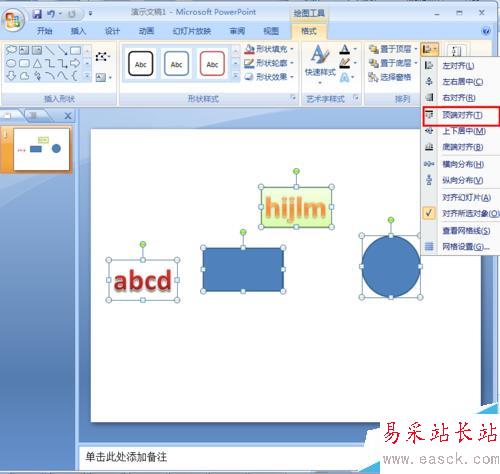500x474 pixels.
Task: Switch to the 插入 (Insert) tab
Action: pos(78,31)
